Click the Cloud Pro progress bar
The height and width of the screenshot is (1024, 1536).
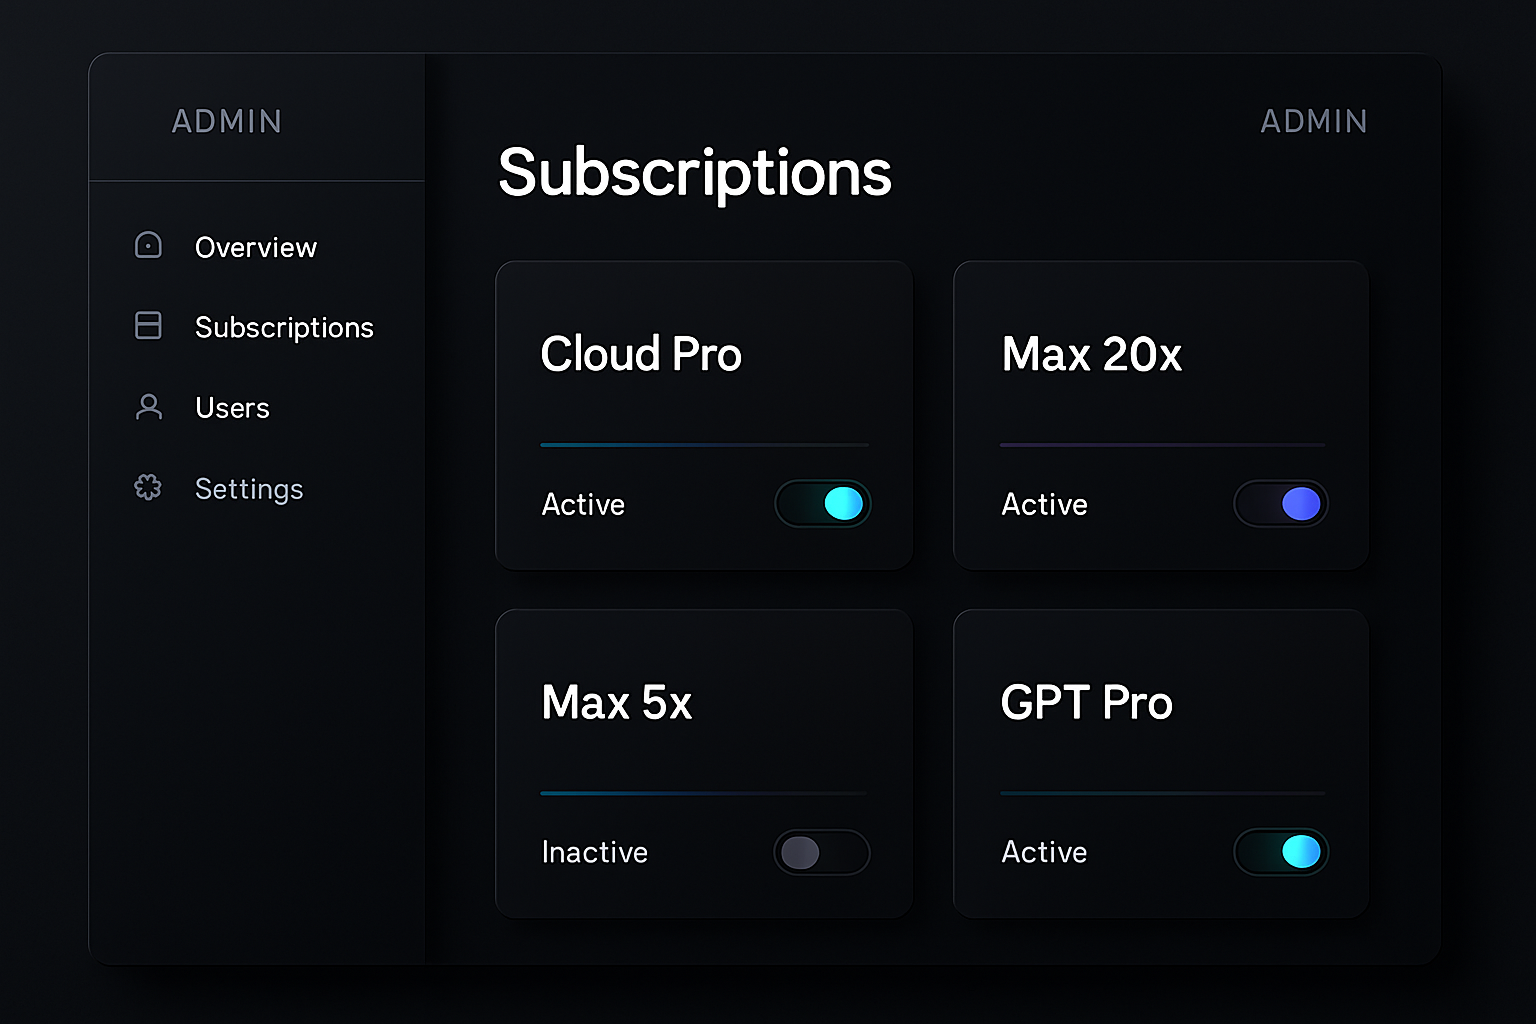coord(704,444)
